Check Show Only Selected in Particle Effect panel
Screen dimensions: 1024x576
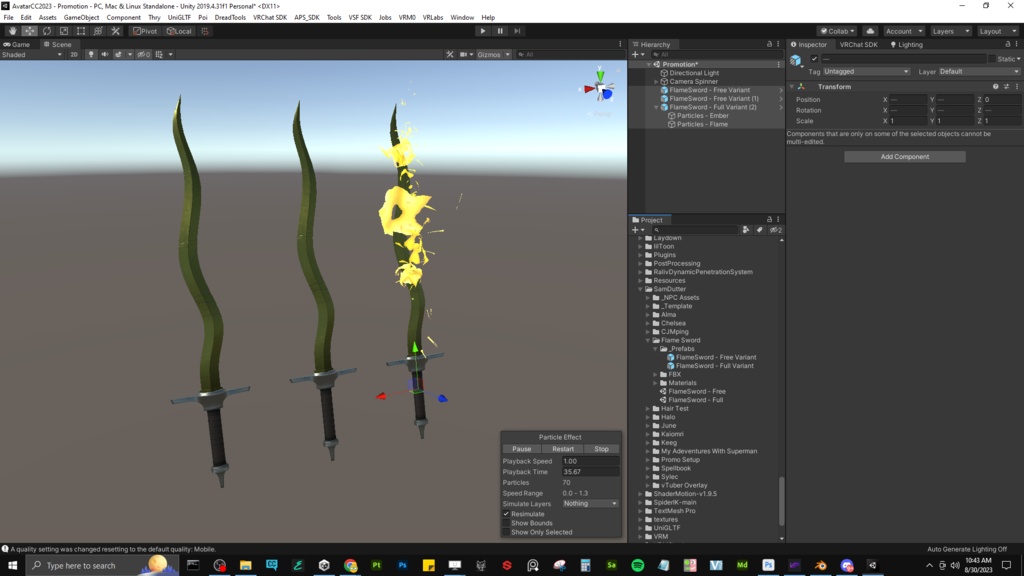click(x=506, y=532)
